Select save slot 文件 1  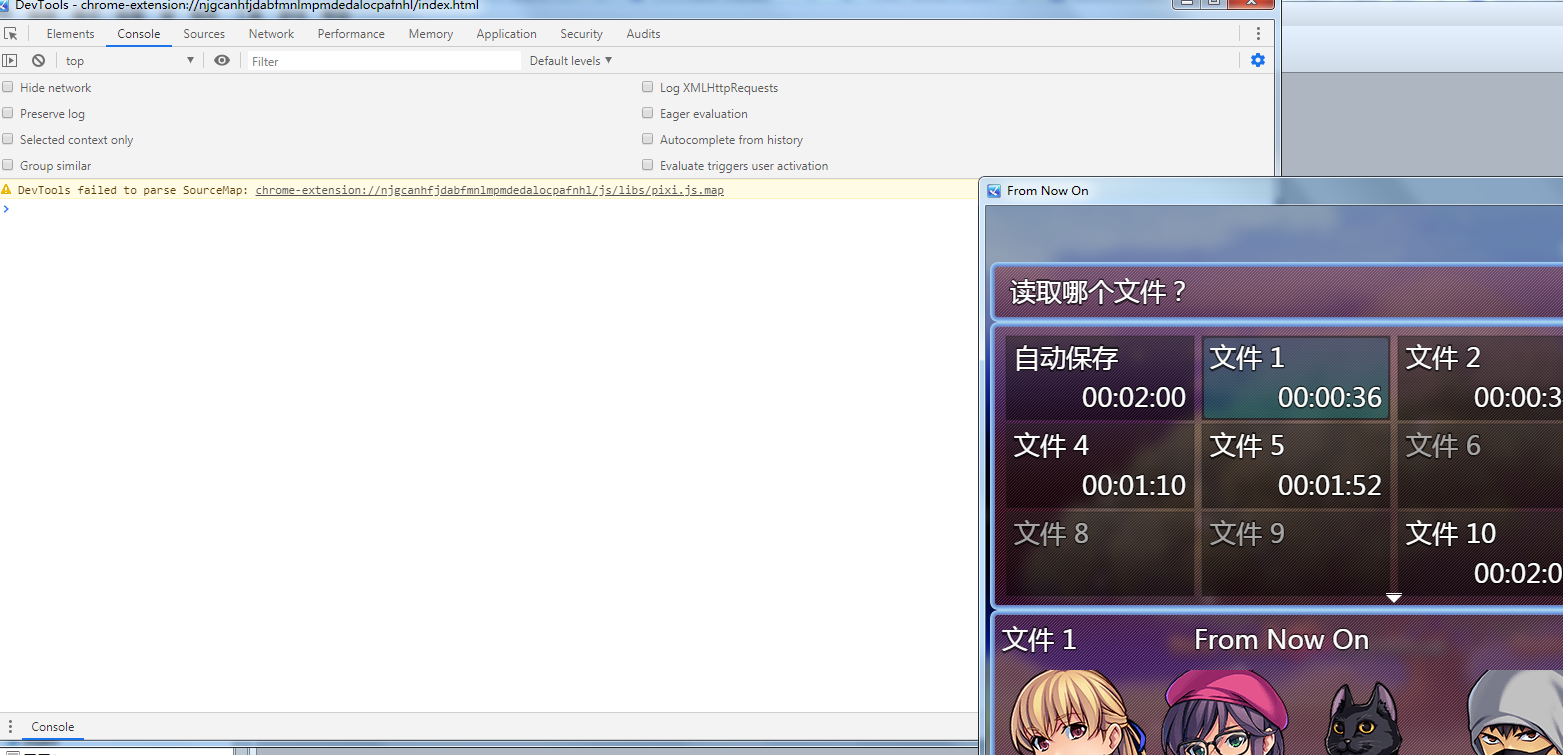click(1295, 378)
